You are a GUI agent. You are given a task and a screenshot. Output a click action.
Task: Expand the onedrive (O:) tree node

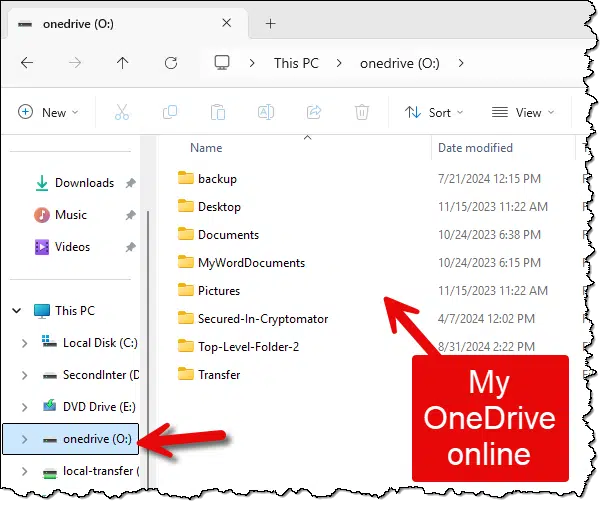[24, 439]
